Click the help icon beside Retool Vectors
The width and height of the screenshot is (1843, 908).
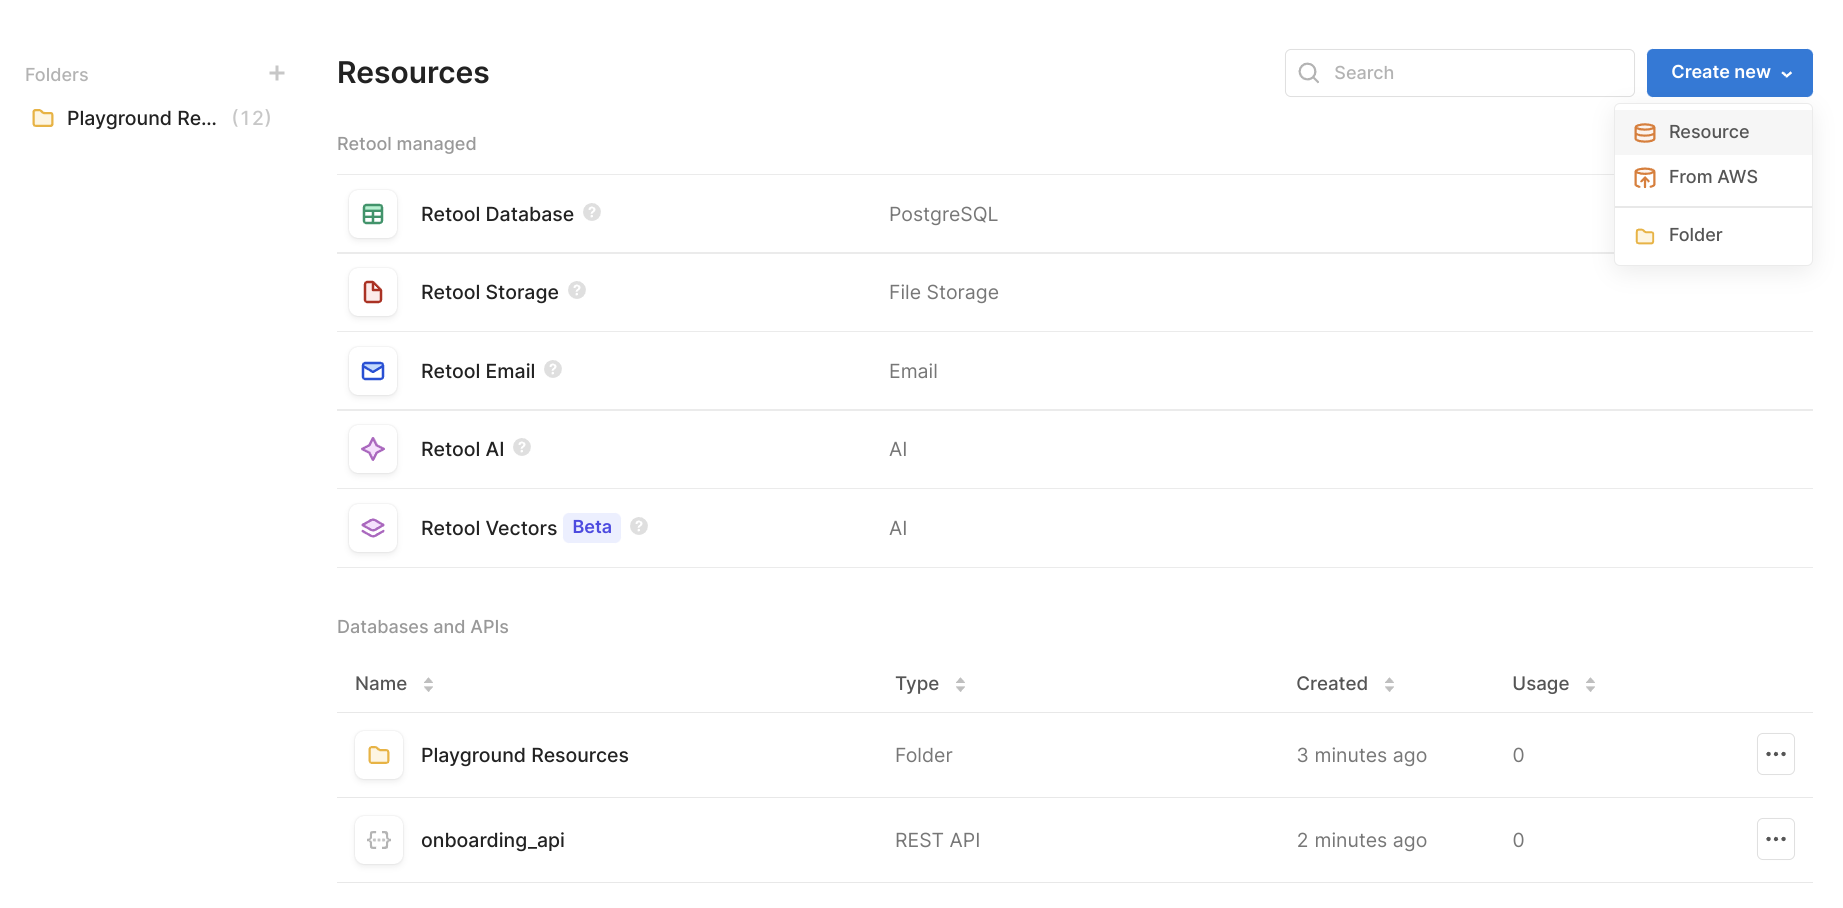click(638, 526)
